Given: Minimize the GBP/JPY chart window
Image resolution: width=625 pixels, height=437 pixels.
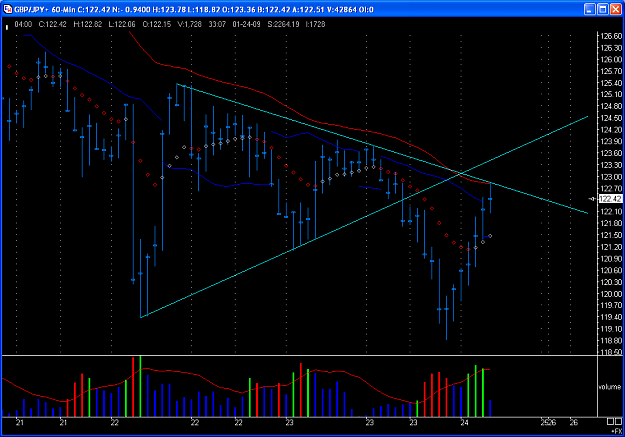Looking at the screenshot, I should pos(590,9).
